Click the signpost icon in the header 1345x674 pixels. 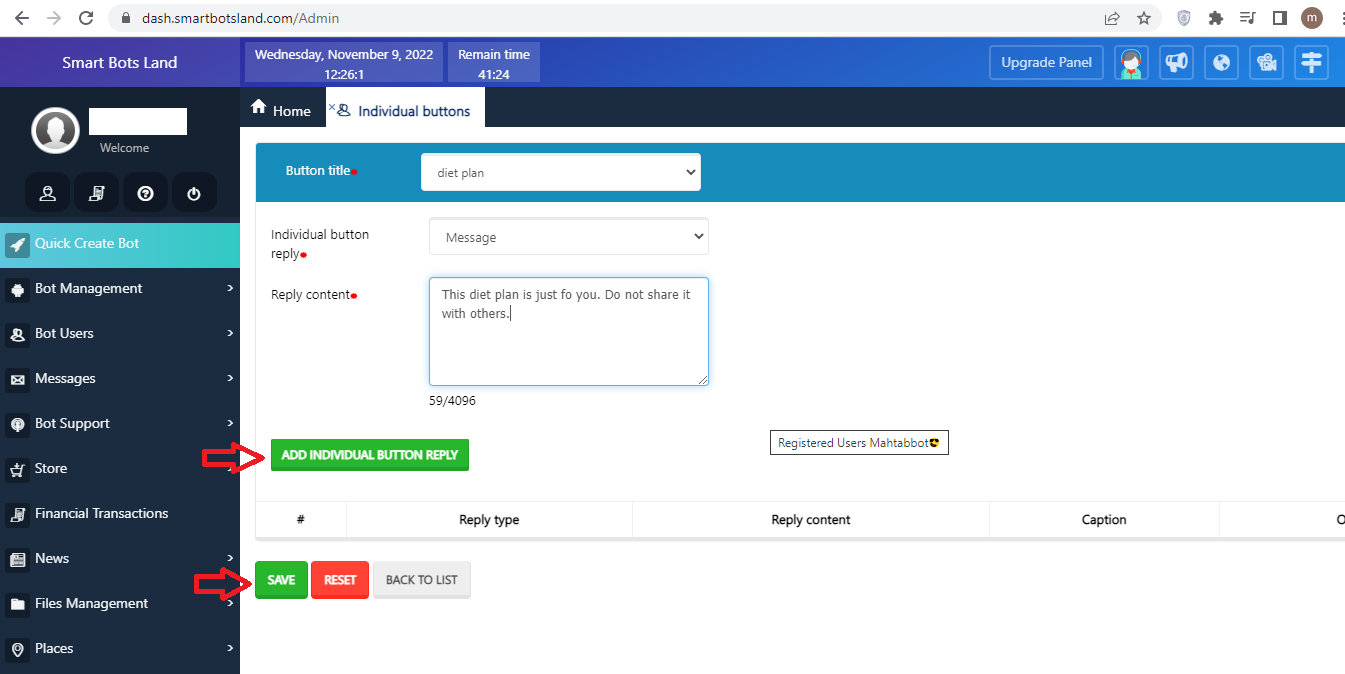coord(1312,62)
